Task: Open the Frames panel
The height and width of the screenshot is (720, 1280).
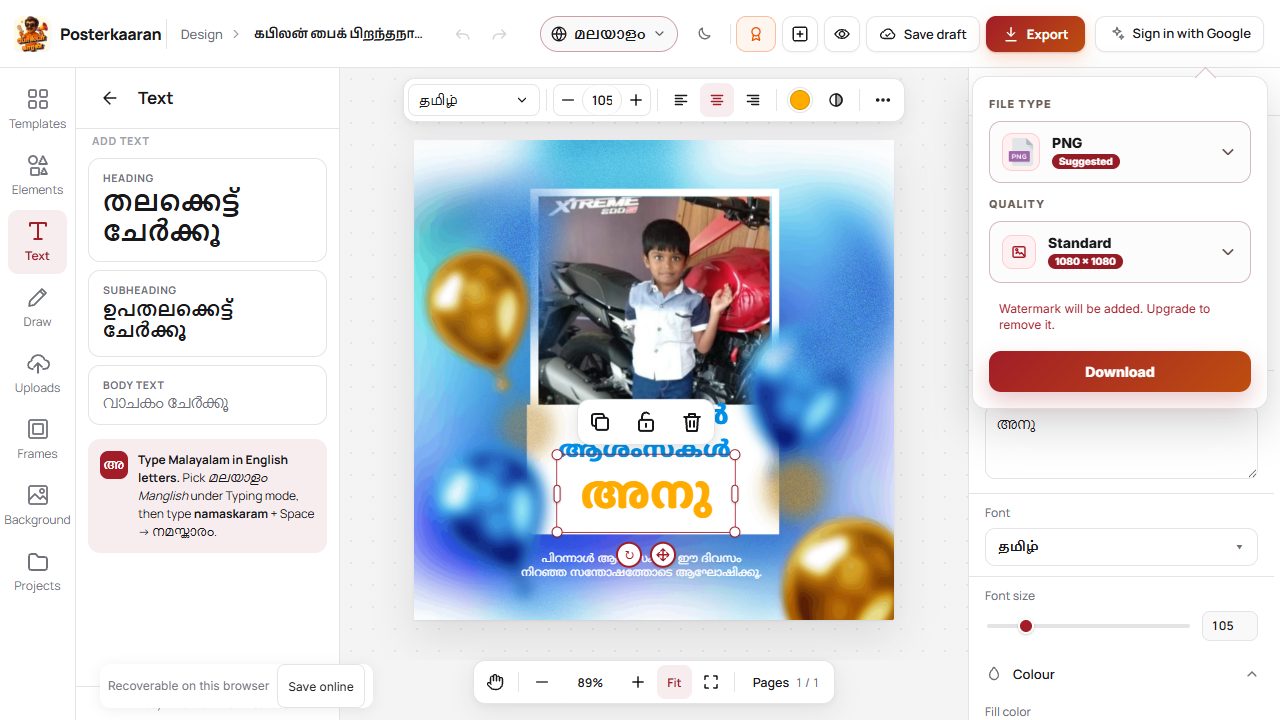Action: pyautogui.click(x=37, y=440)
